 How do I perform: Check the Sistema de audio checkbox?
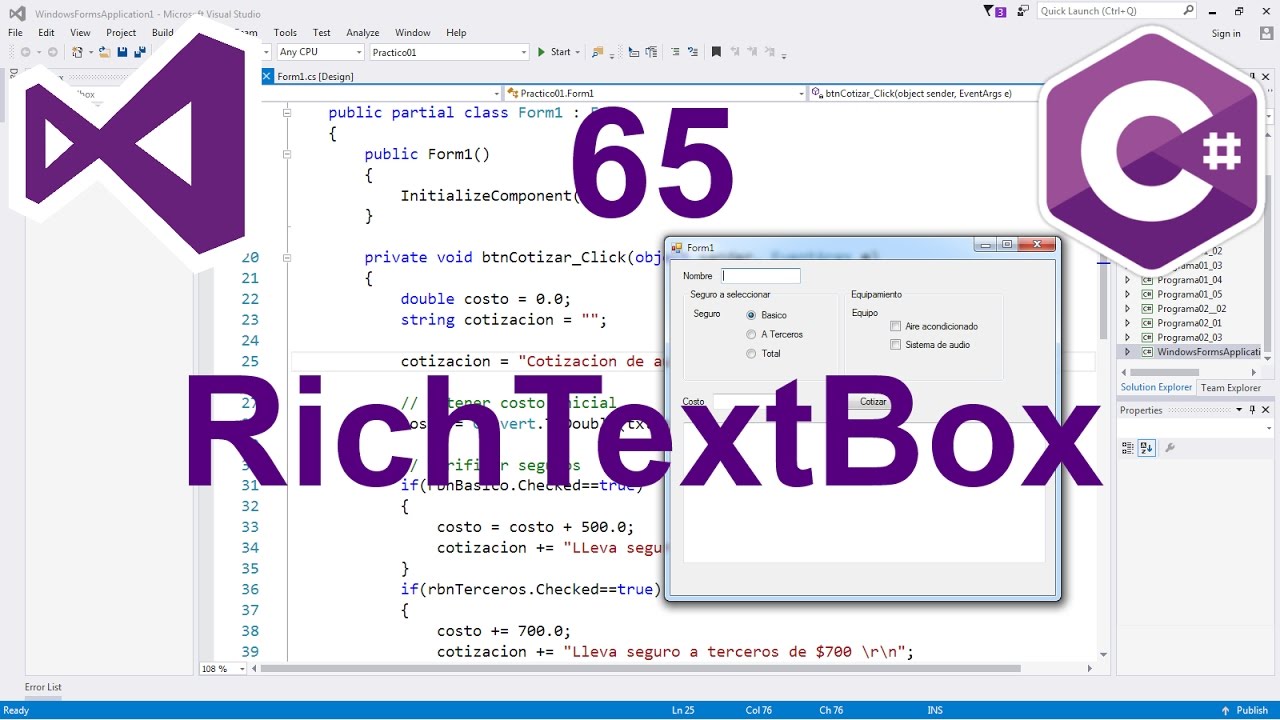896,345
